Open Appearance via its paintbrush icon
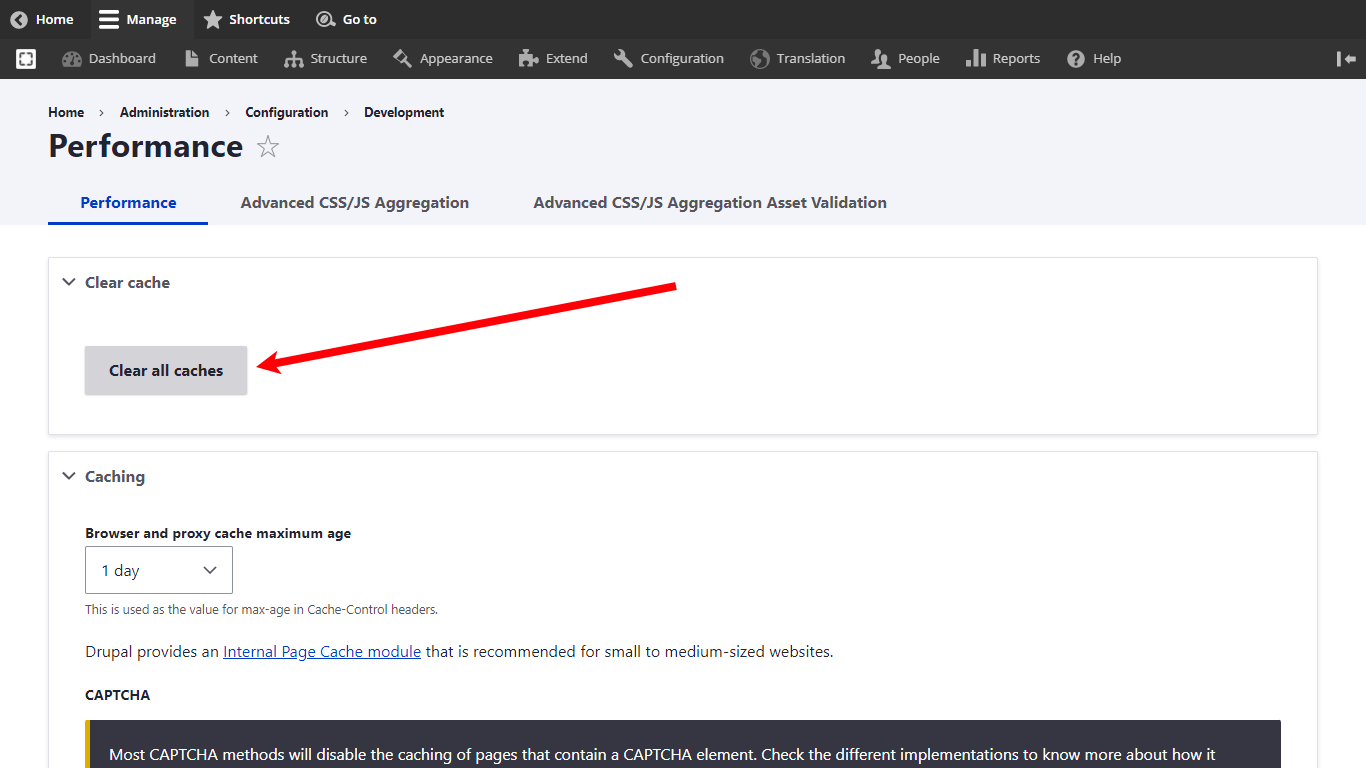Screen dimensions: 1366x768 pos(402,59)
